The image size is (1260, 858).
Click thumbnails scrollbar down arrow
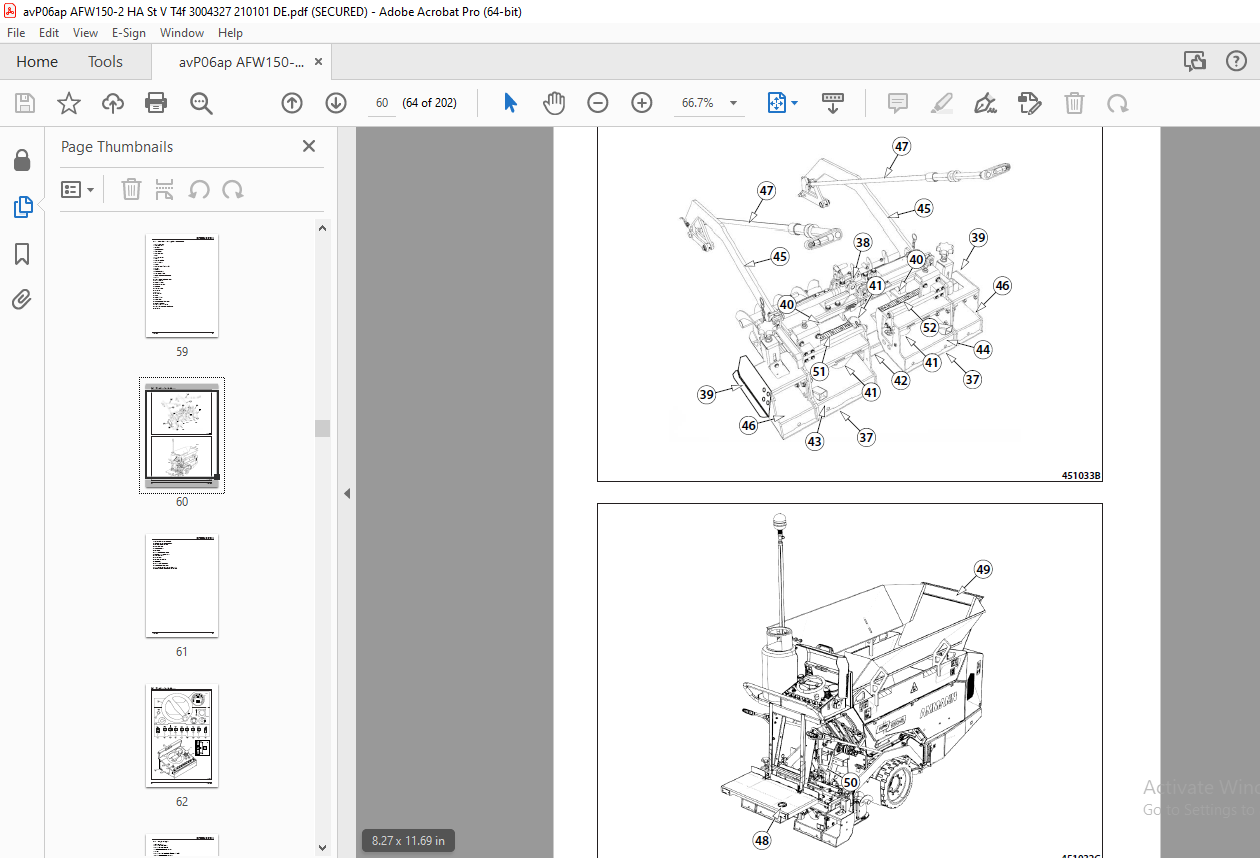tap(322, 847)
